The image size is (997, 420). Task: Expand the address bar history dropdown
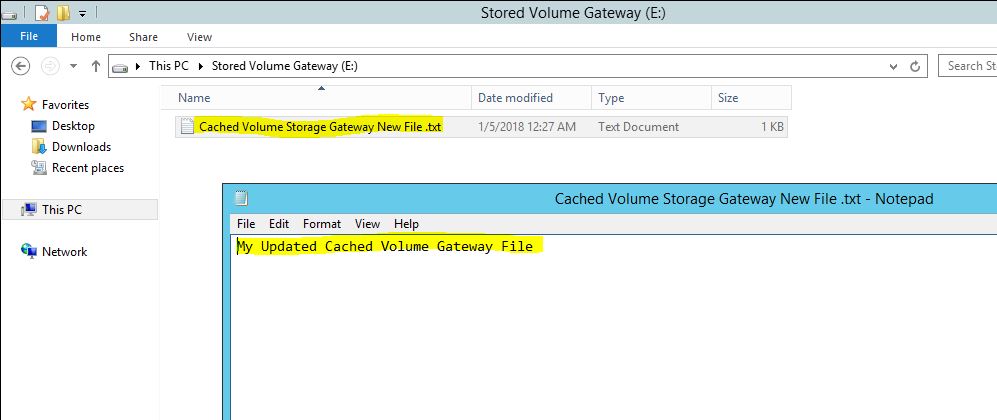click(893, 66)
